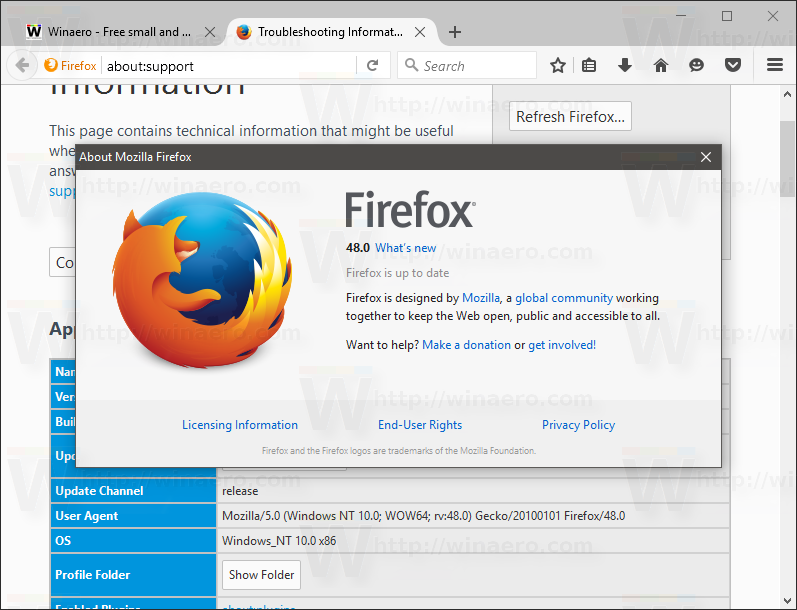Select the 'release' update channel value
797x610 pixels.
[240, 491]
